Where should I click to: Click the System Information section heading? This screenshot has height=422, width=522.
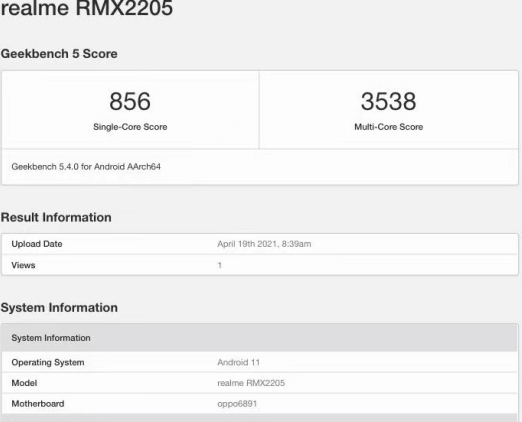click(59, 308)
